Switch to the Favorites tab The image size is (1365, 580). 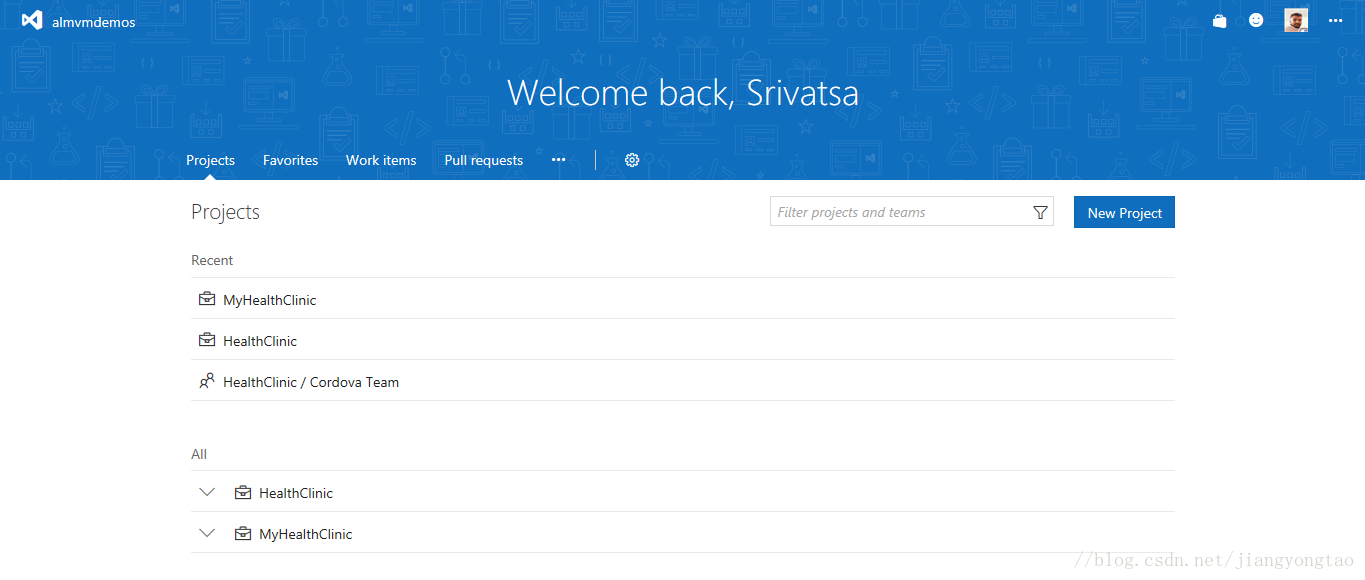[x=290, y=160]
